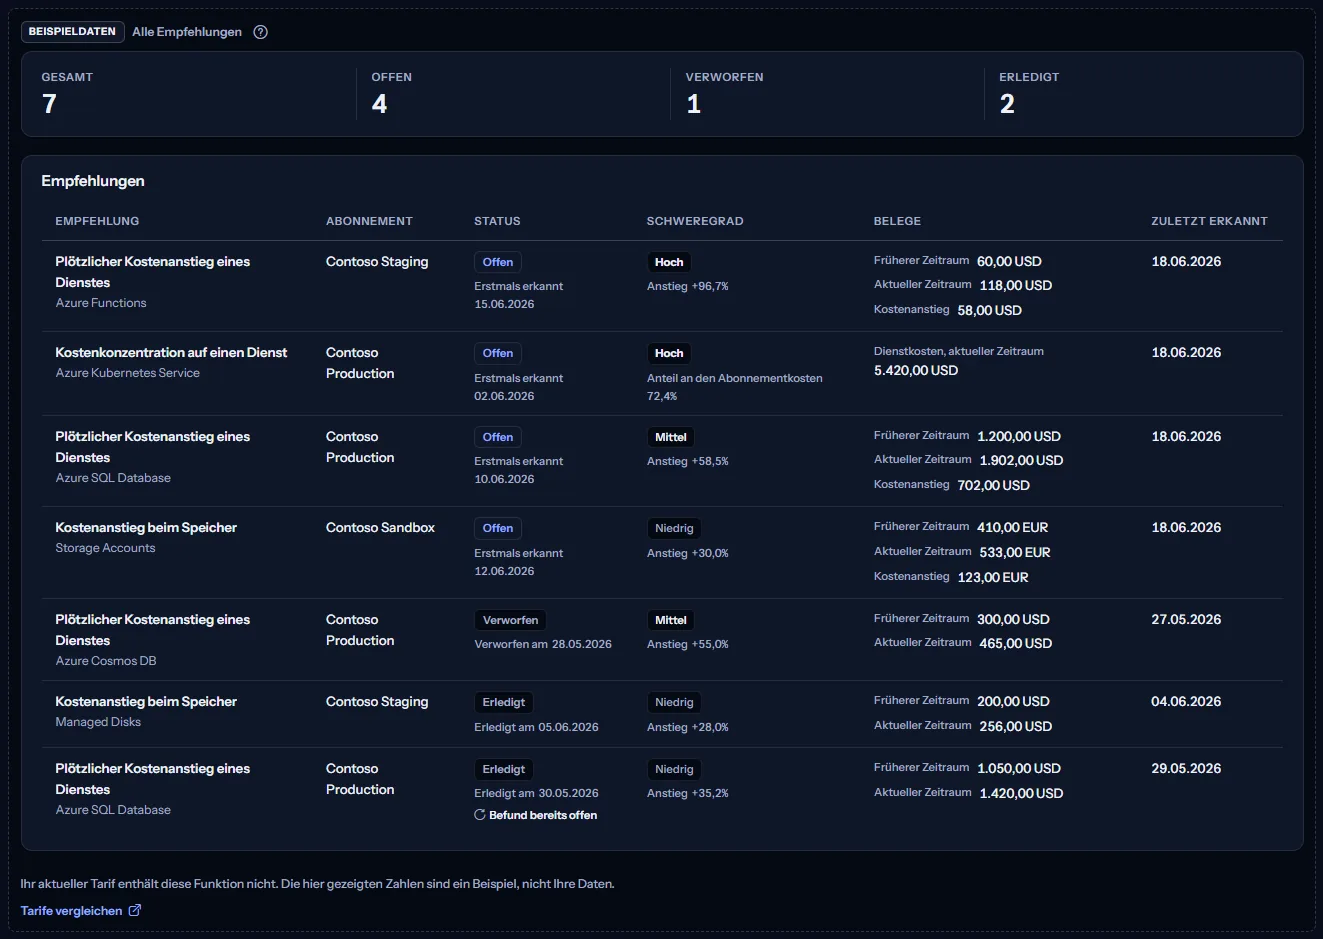Viewport: 1323px width, 939px height.
Task: Sort by Zuletzt erkannt column header
Action: [1209, 221]
